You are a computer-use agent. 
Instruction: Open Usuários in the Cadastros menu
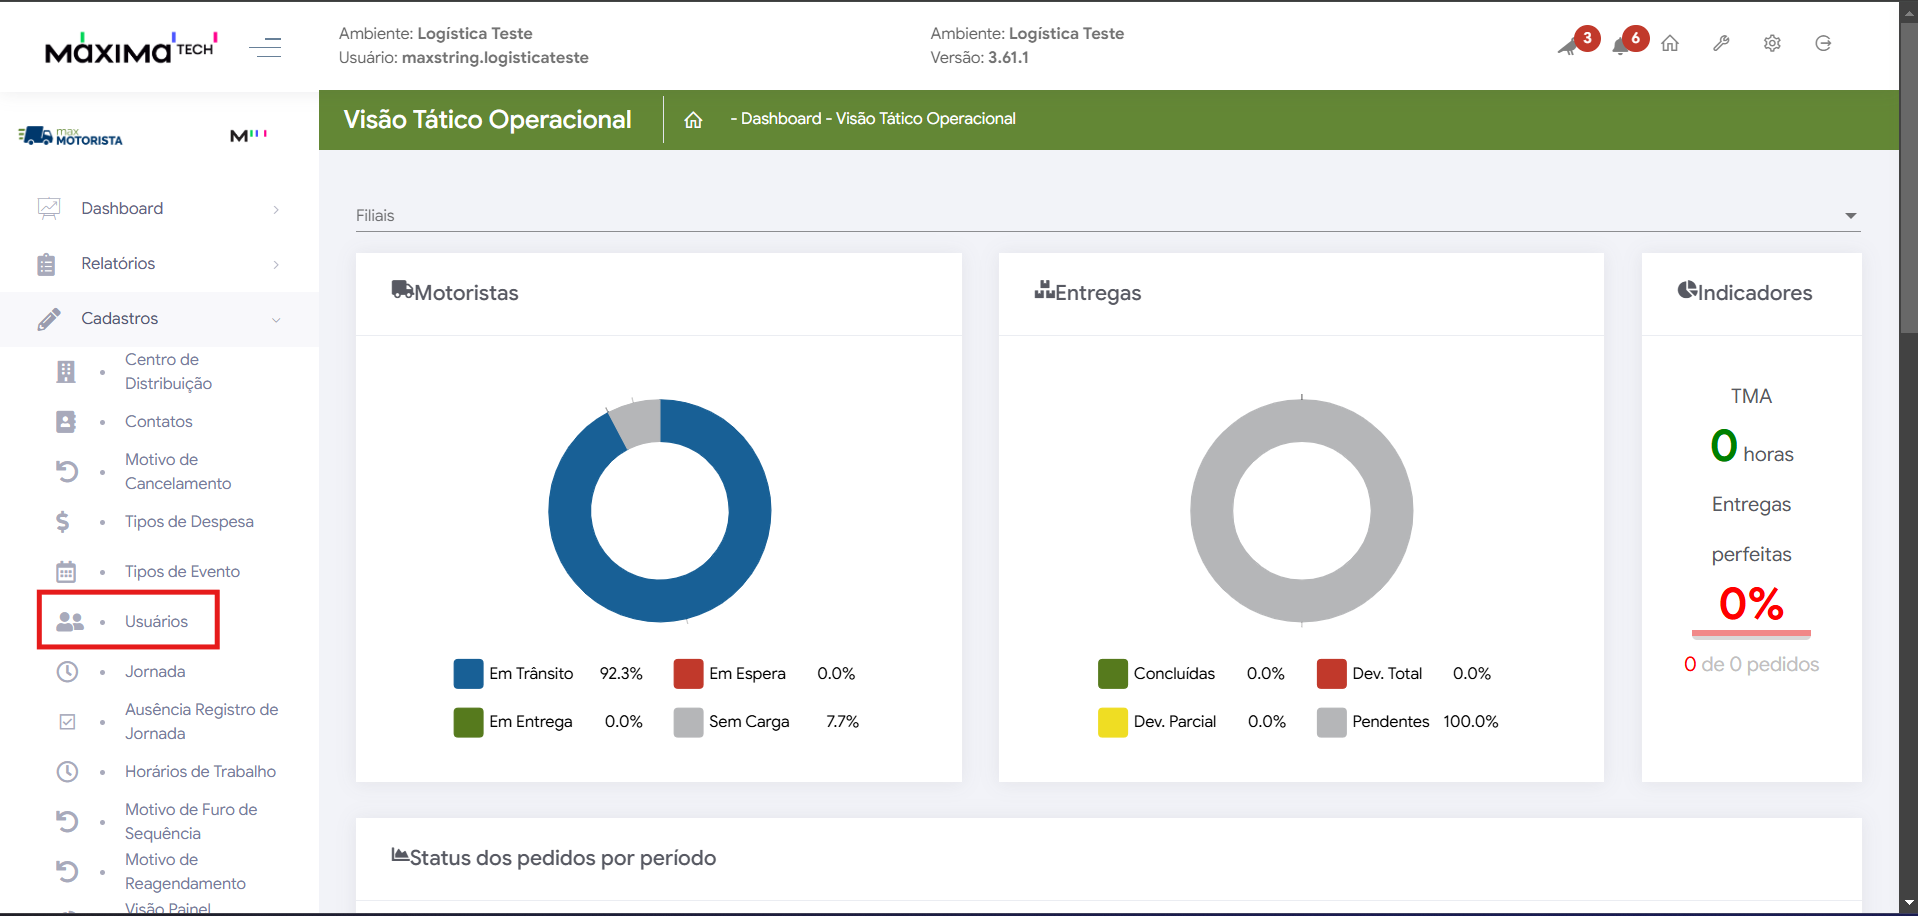156,622
